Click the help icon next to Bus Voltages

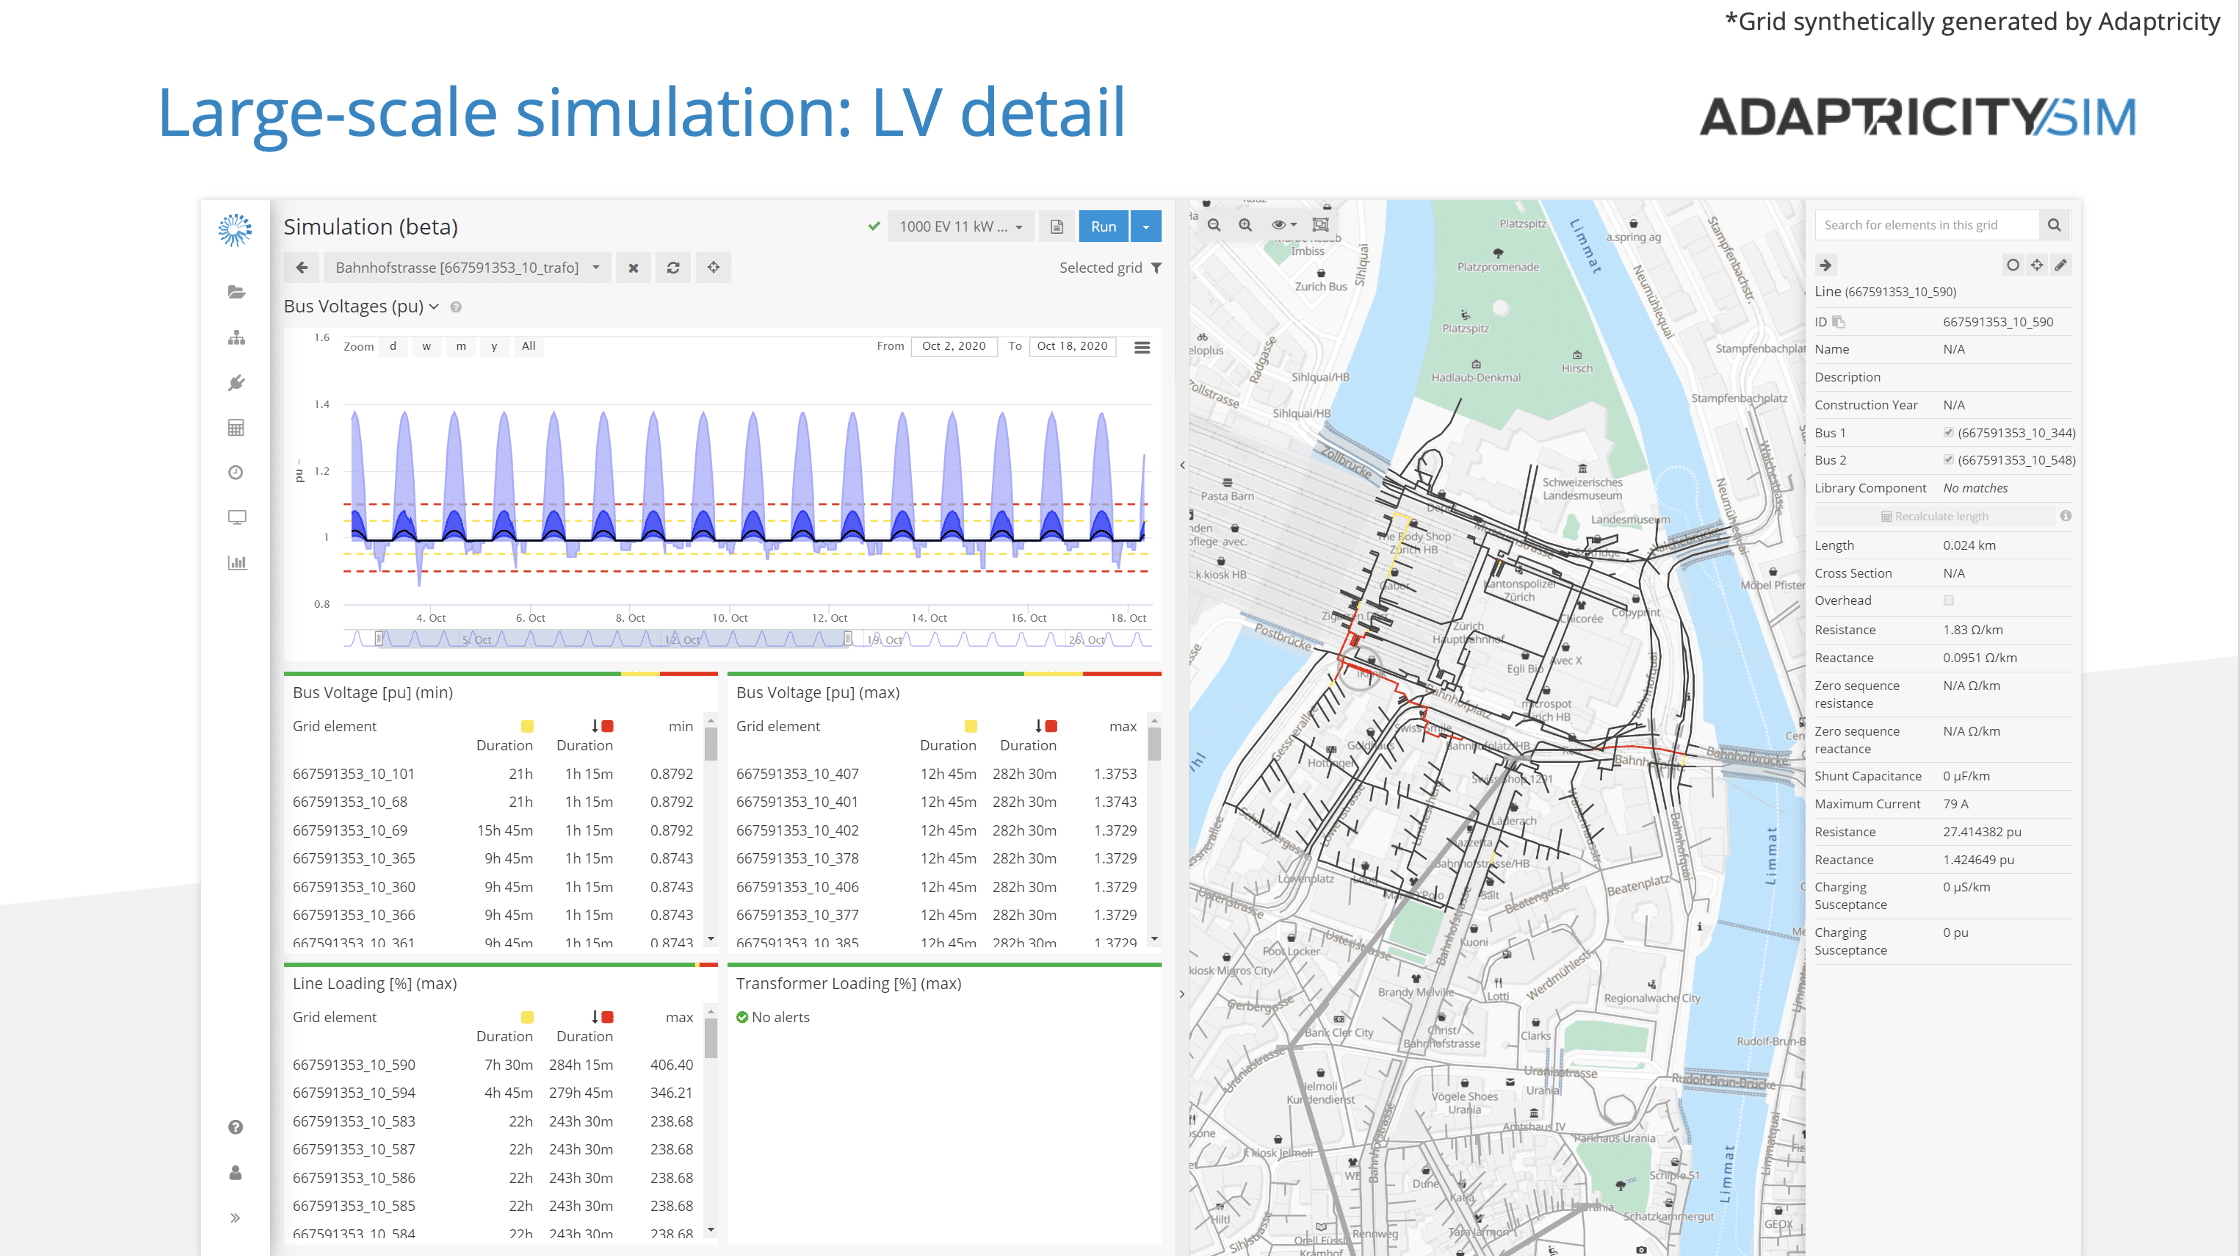[456, 307]
